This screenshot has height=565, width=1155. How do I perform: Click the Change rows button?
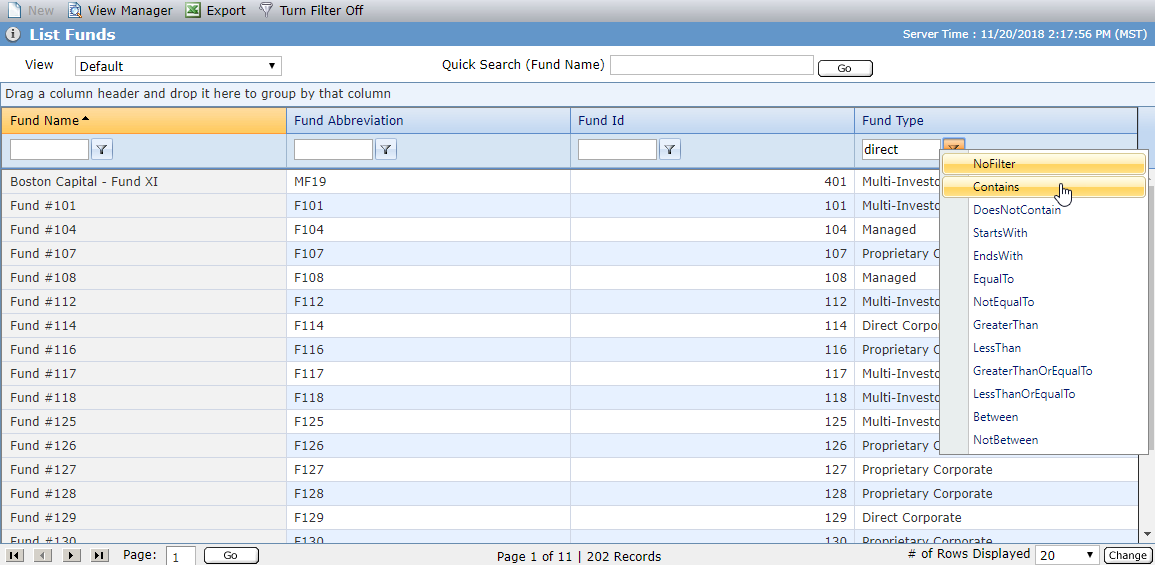pyautogui.click(x=1126, y=555)
